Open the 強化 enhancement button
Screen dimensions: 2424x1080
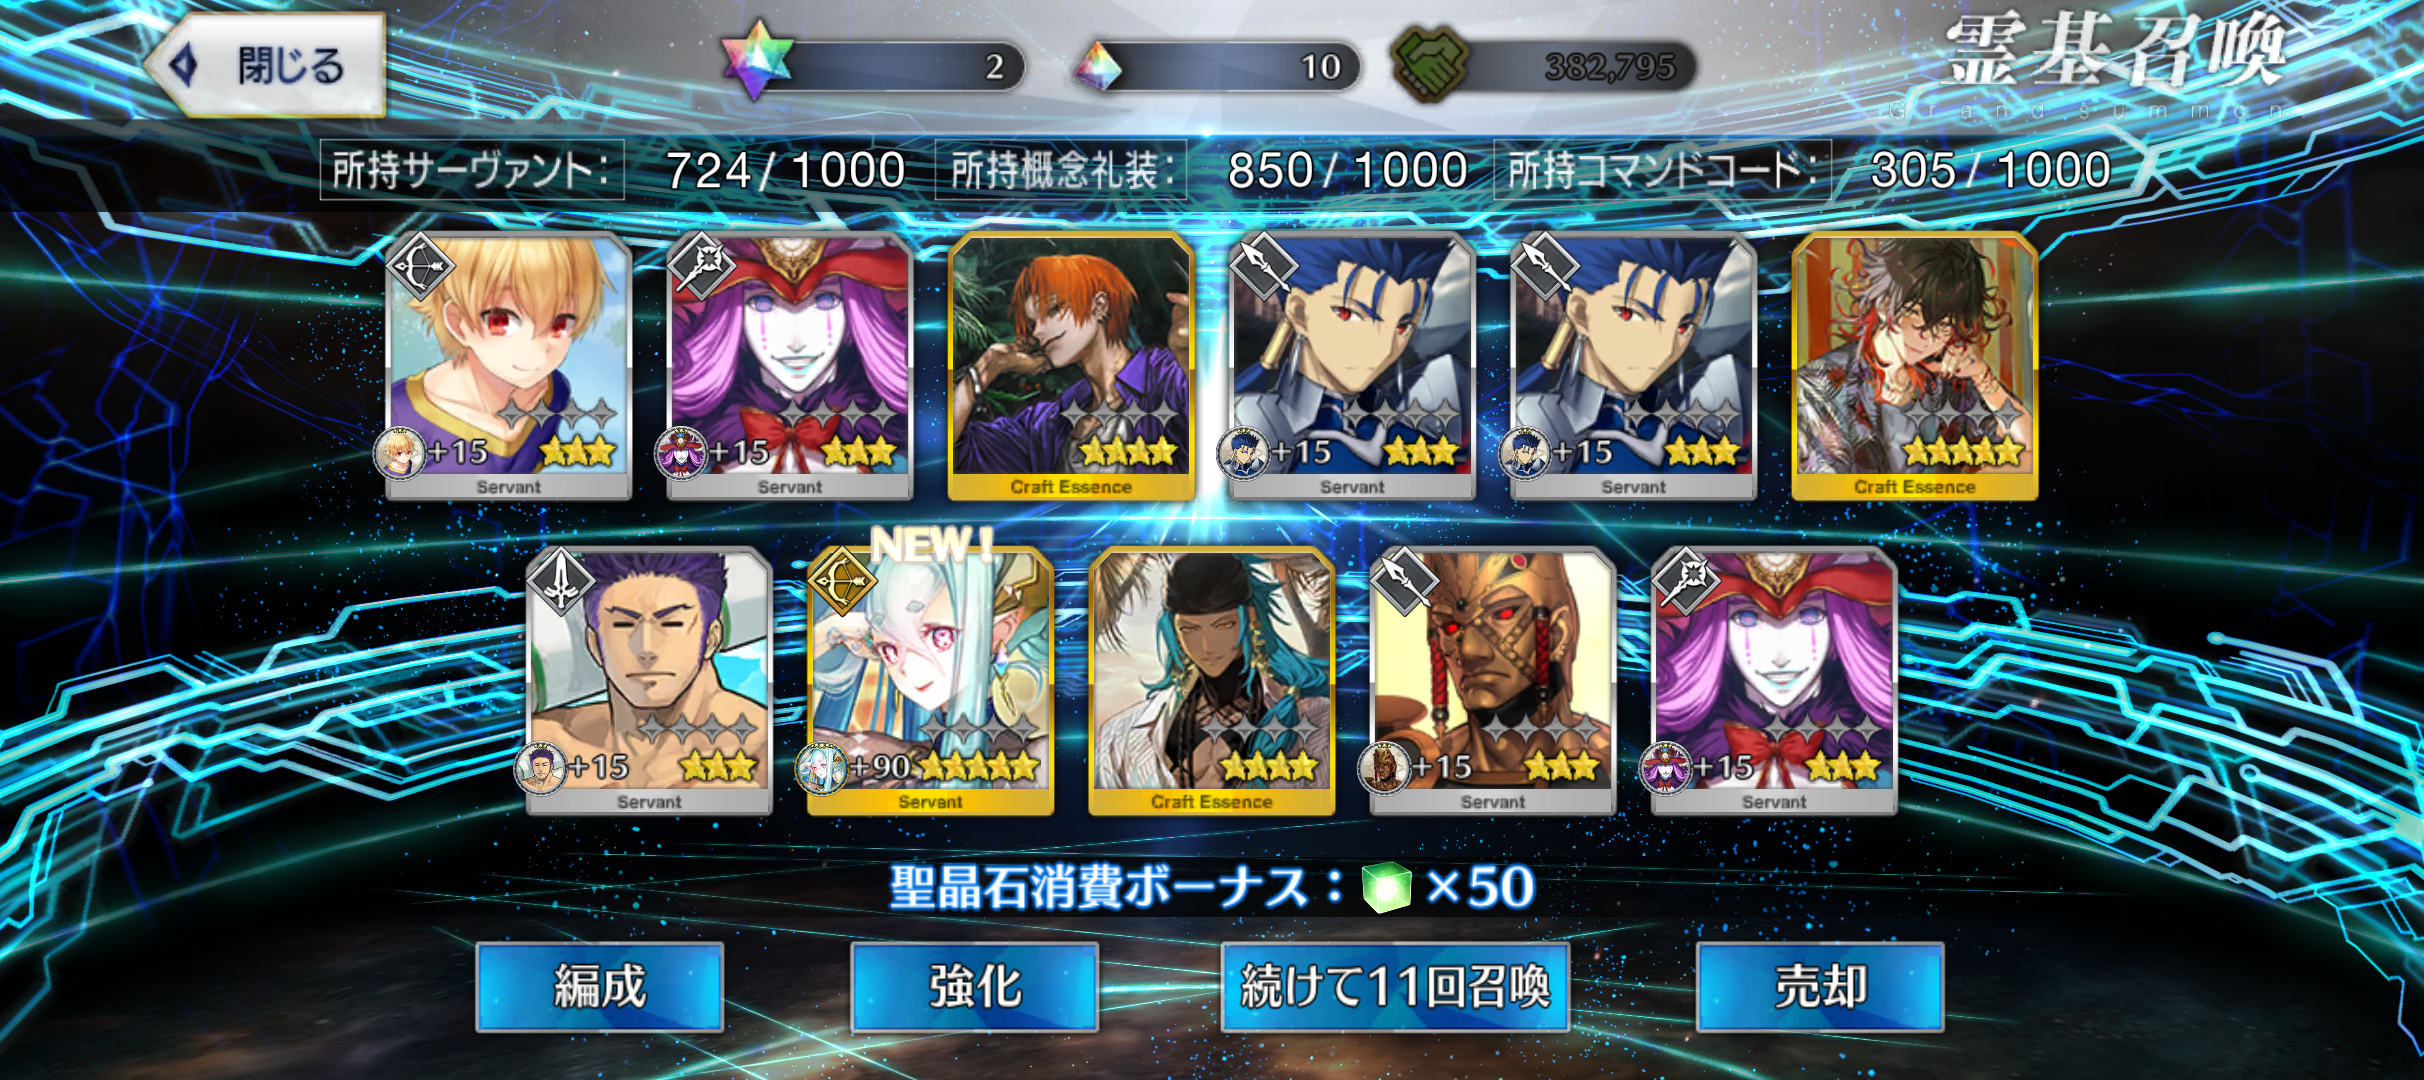(975, 987)
